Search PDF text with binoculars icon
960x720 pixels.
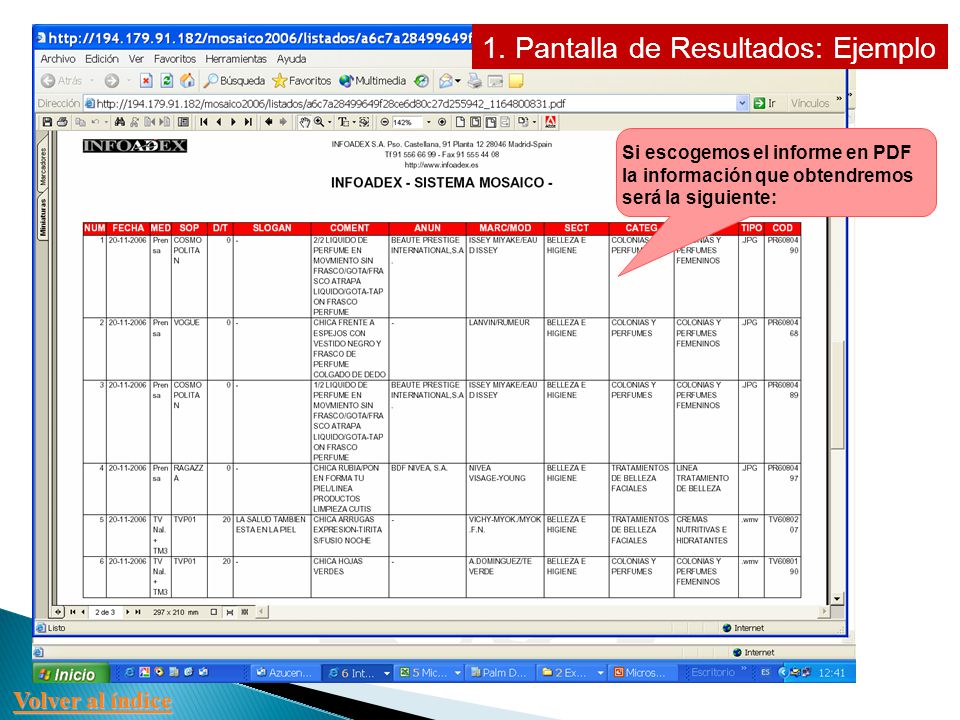pyautogui.click(x=119, y=122)
